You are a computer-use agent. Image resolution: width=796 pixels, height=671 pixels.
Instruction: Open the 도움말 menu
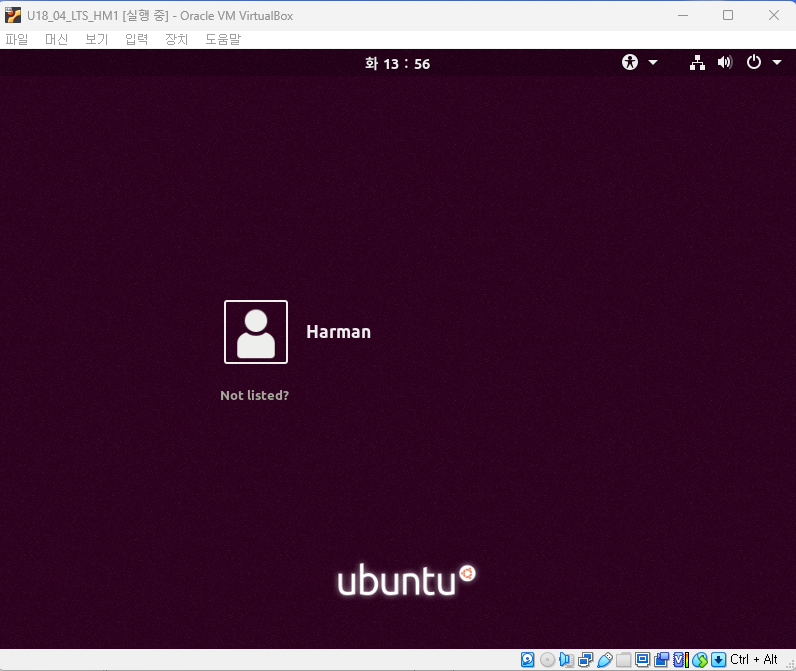click(x=223, y=40)
